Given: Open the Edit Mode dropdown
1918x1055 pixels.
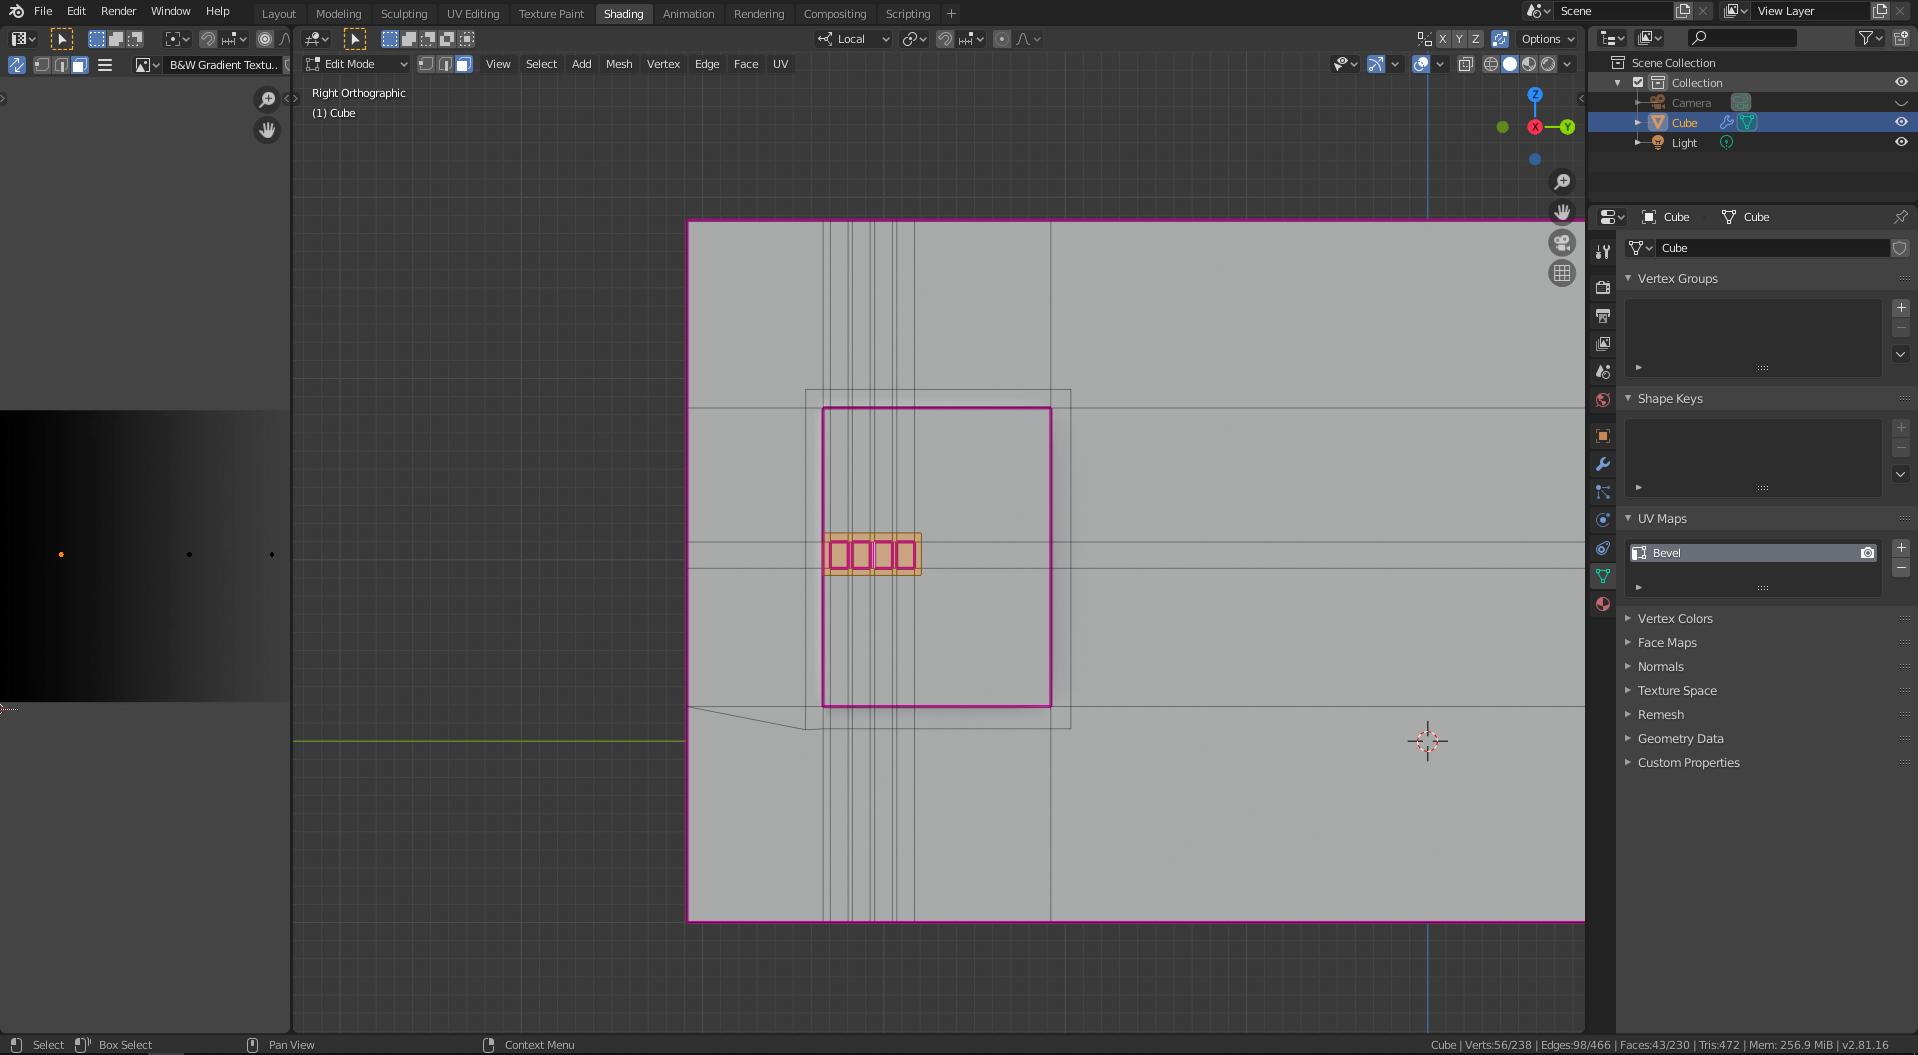Looking at the screenshot, I should point(356,64).
